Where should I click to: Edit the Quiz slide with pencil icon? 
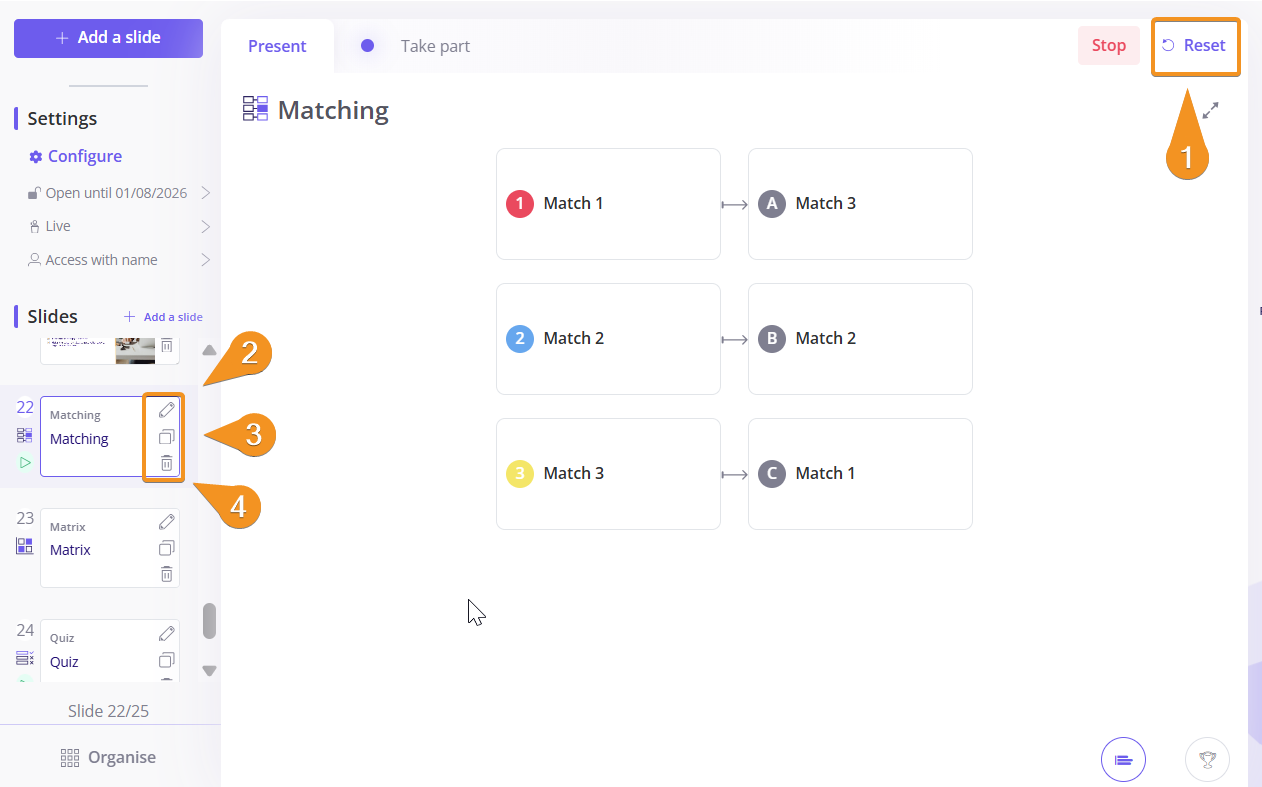coord(167,634)
